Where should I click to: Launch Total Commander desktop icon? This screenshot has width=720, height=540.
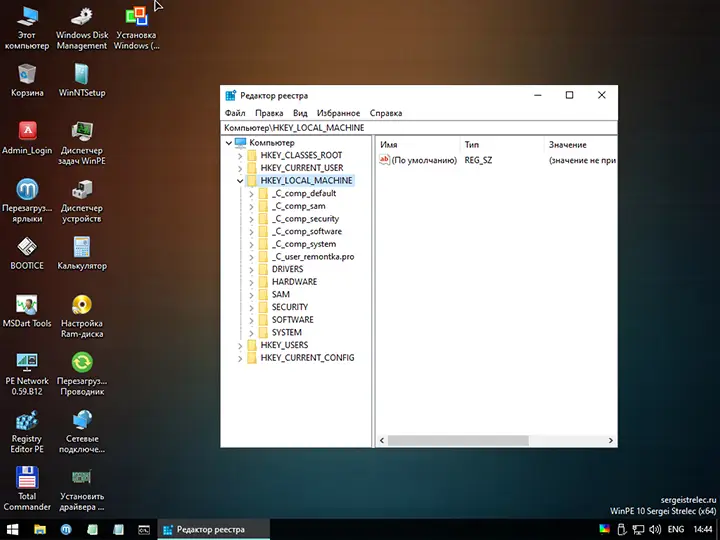(x=27, y=489)
